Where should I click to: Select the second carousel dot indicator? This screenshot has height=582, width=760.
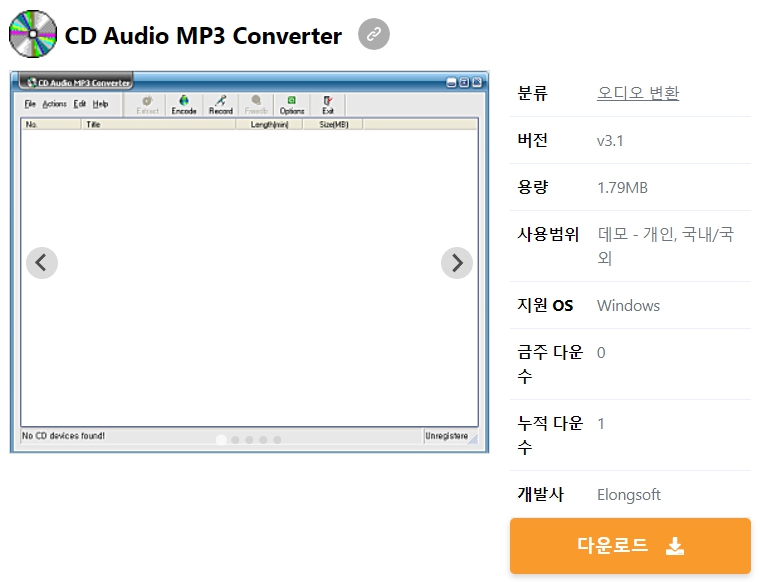tap(235, 440)
